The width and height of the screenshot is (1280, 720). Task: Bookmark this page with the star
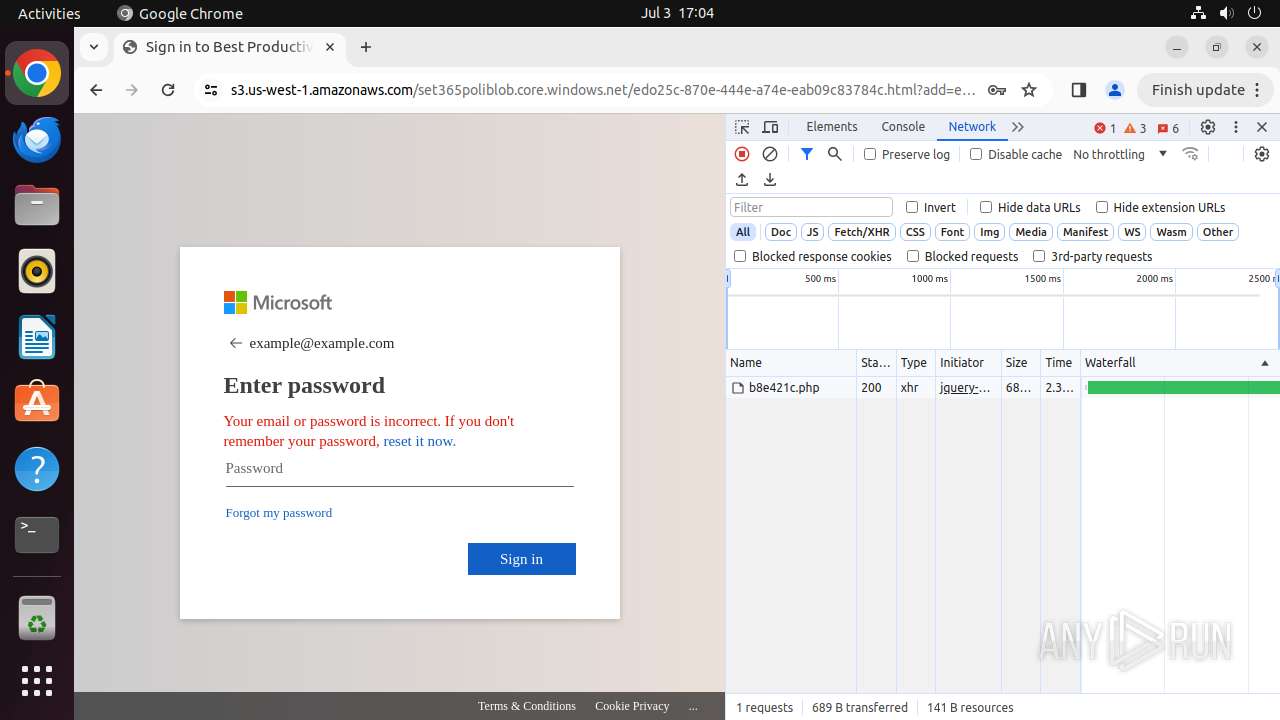coord(1029,90)
